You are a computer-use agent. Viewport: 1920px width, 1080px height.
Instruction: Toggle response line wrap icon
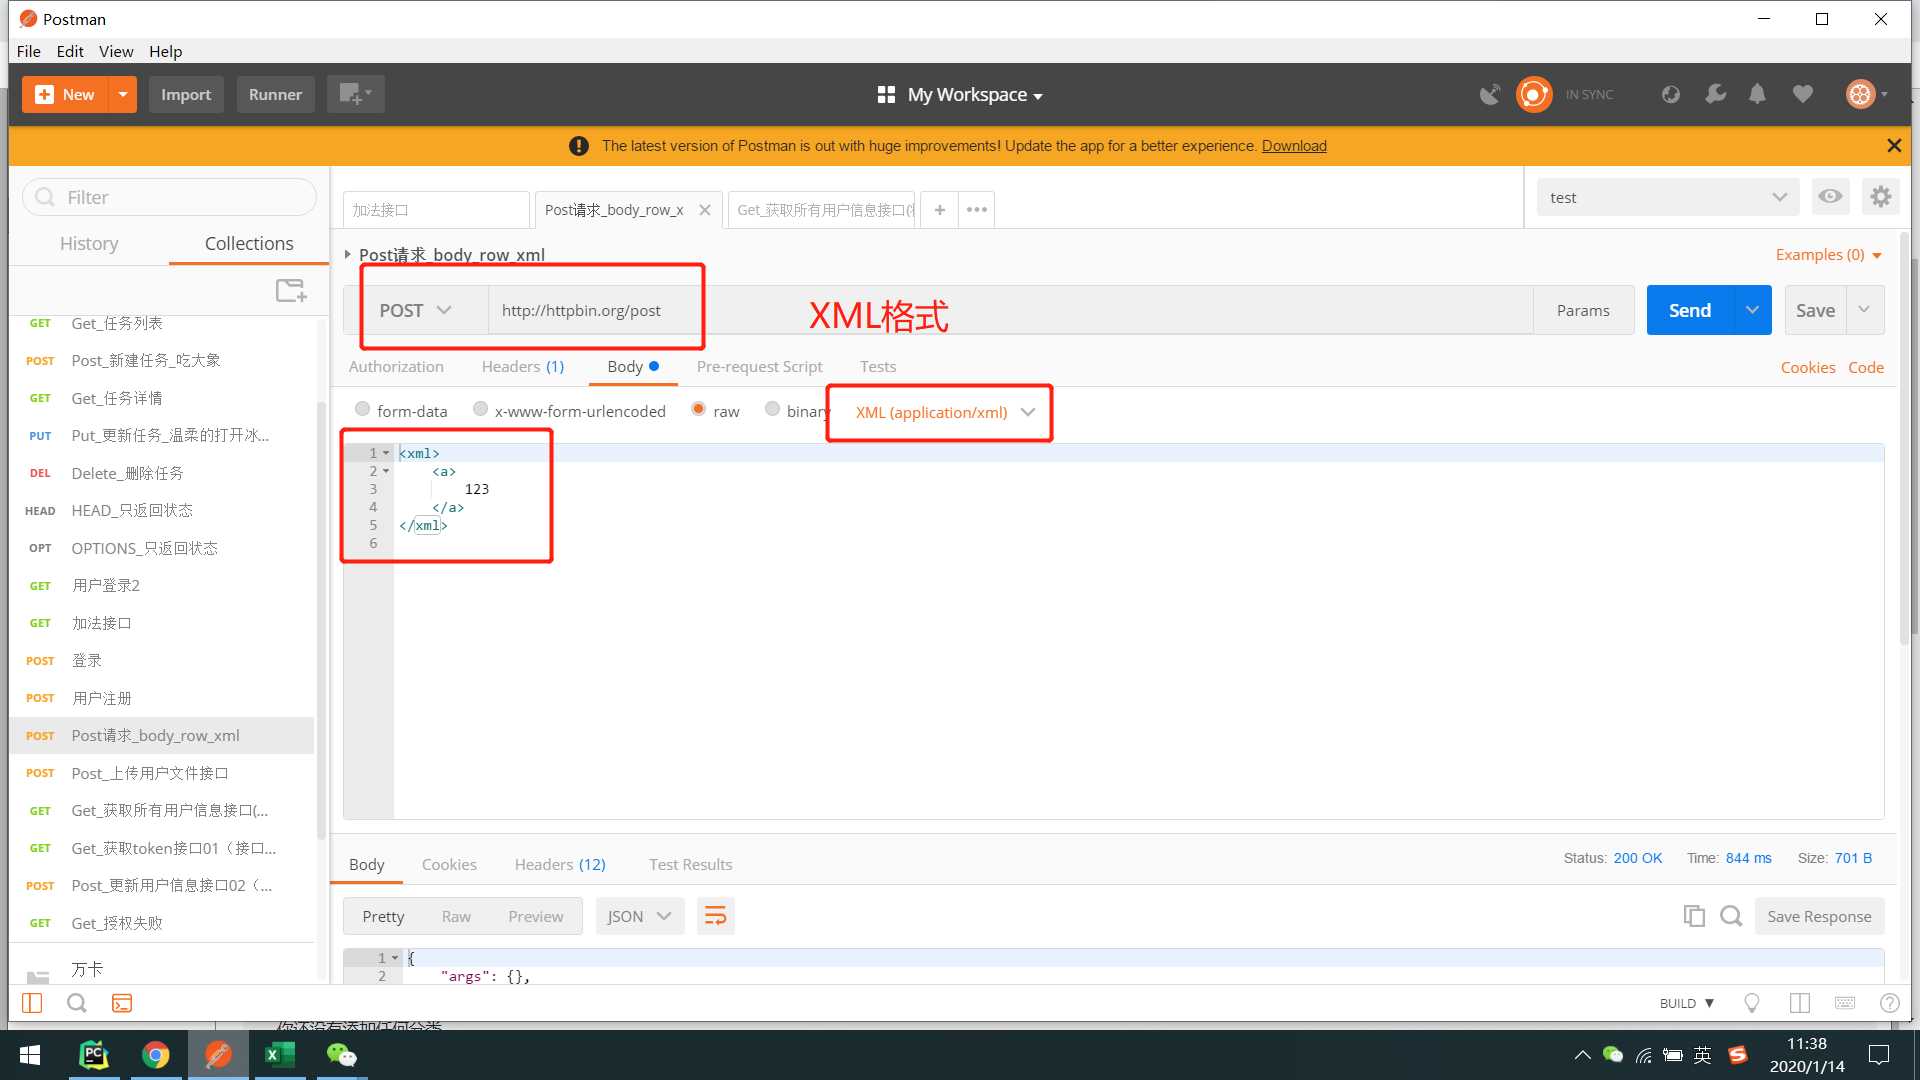click(715, 916)
